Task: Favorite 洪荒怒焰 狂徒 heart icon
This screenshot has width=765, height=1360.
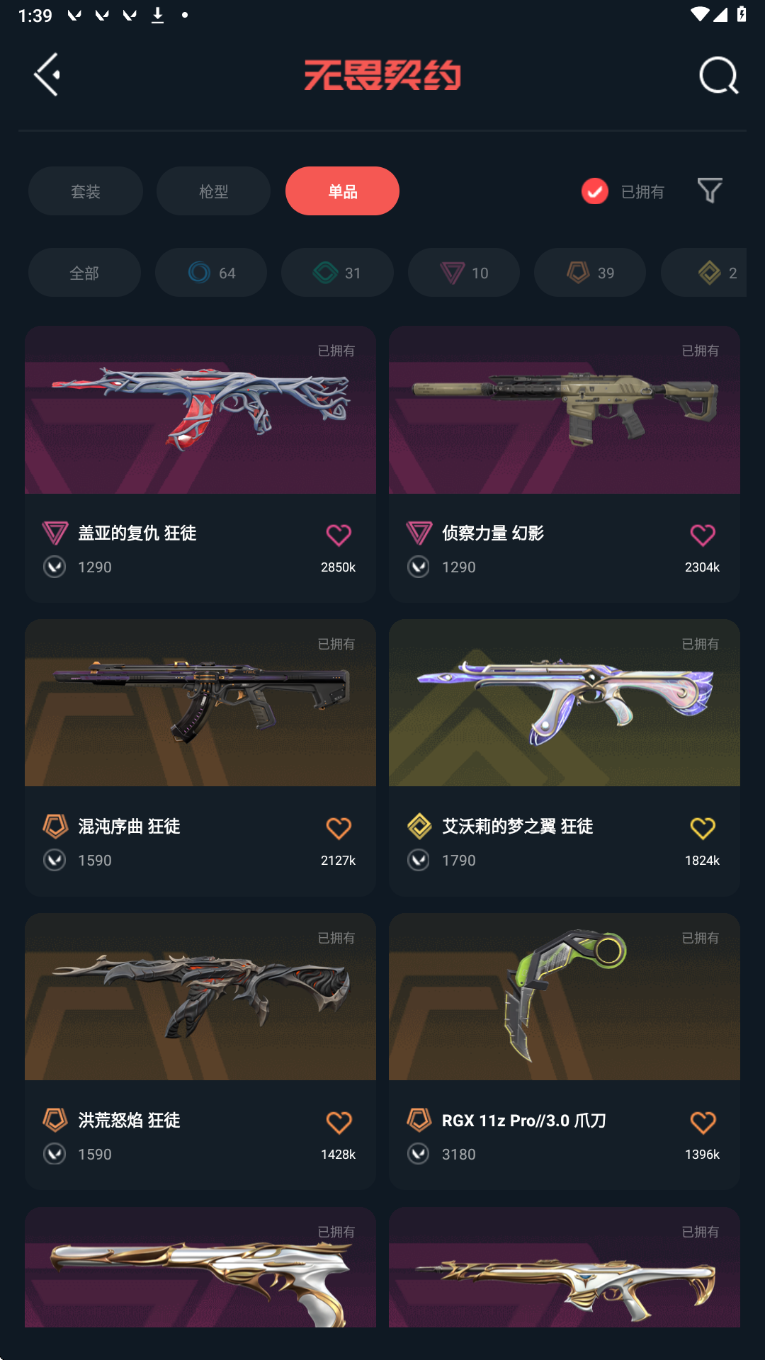Action: (x=339, y=1122)
